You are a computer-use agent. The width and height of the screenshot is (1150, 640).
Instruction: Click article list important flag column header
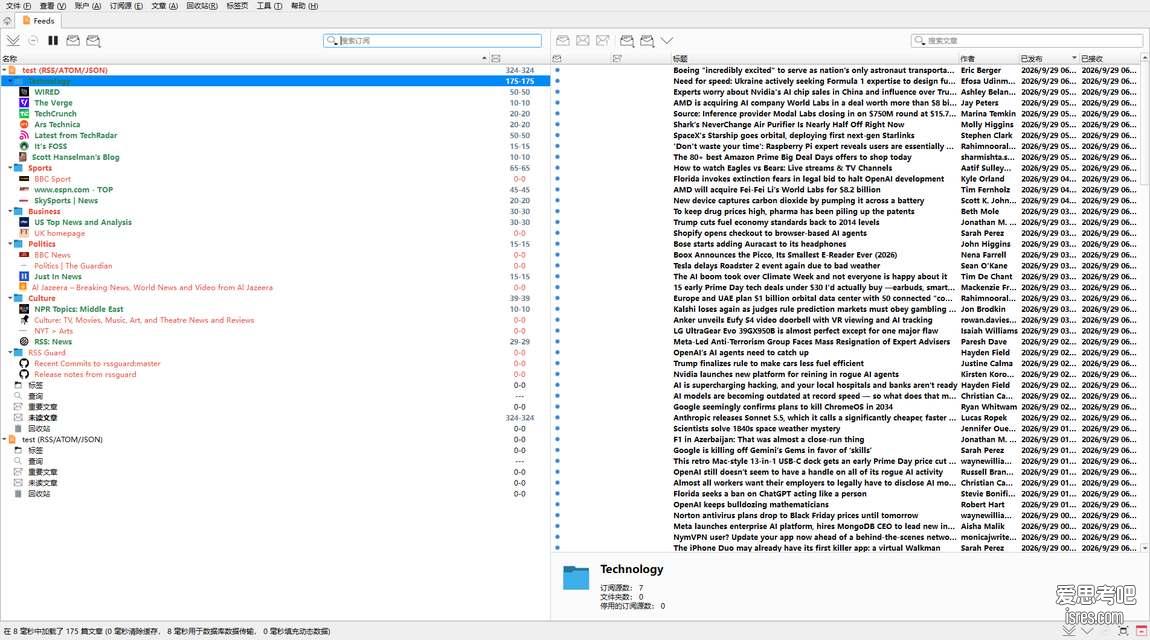click(617, 59)
